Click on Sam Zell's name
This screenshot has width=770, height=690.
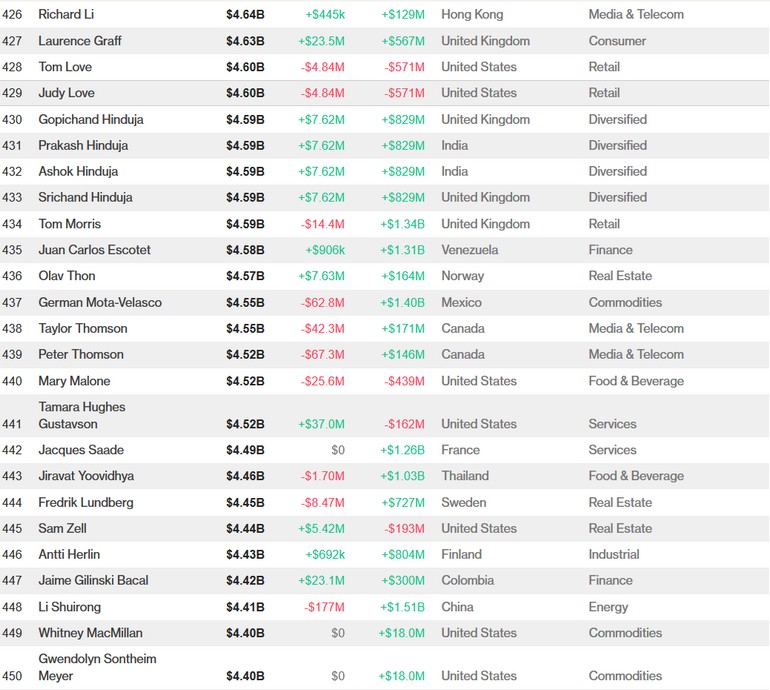(66, 528)
